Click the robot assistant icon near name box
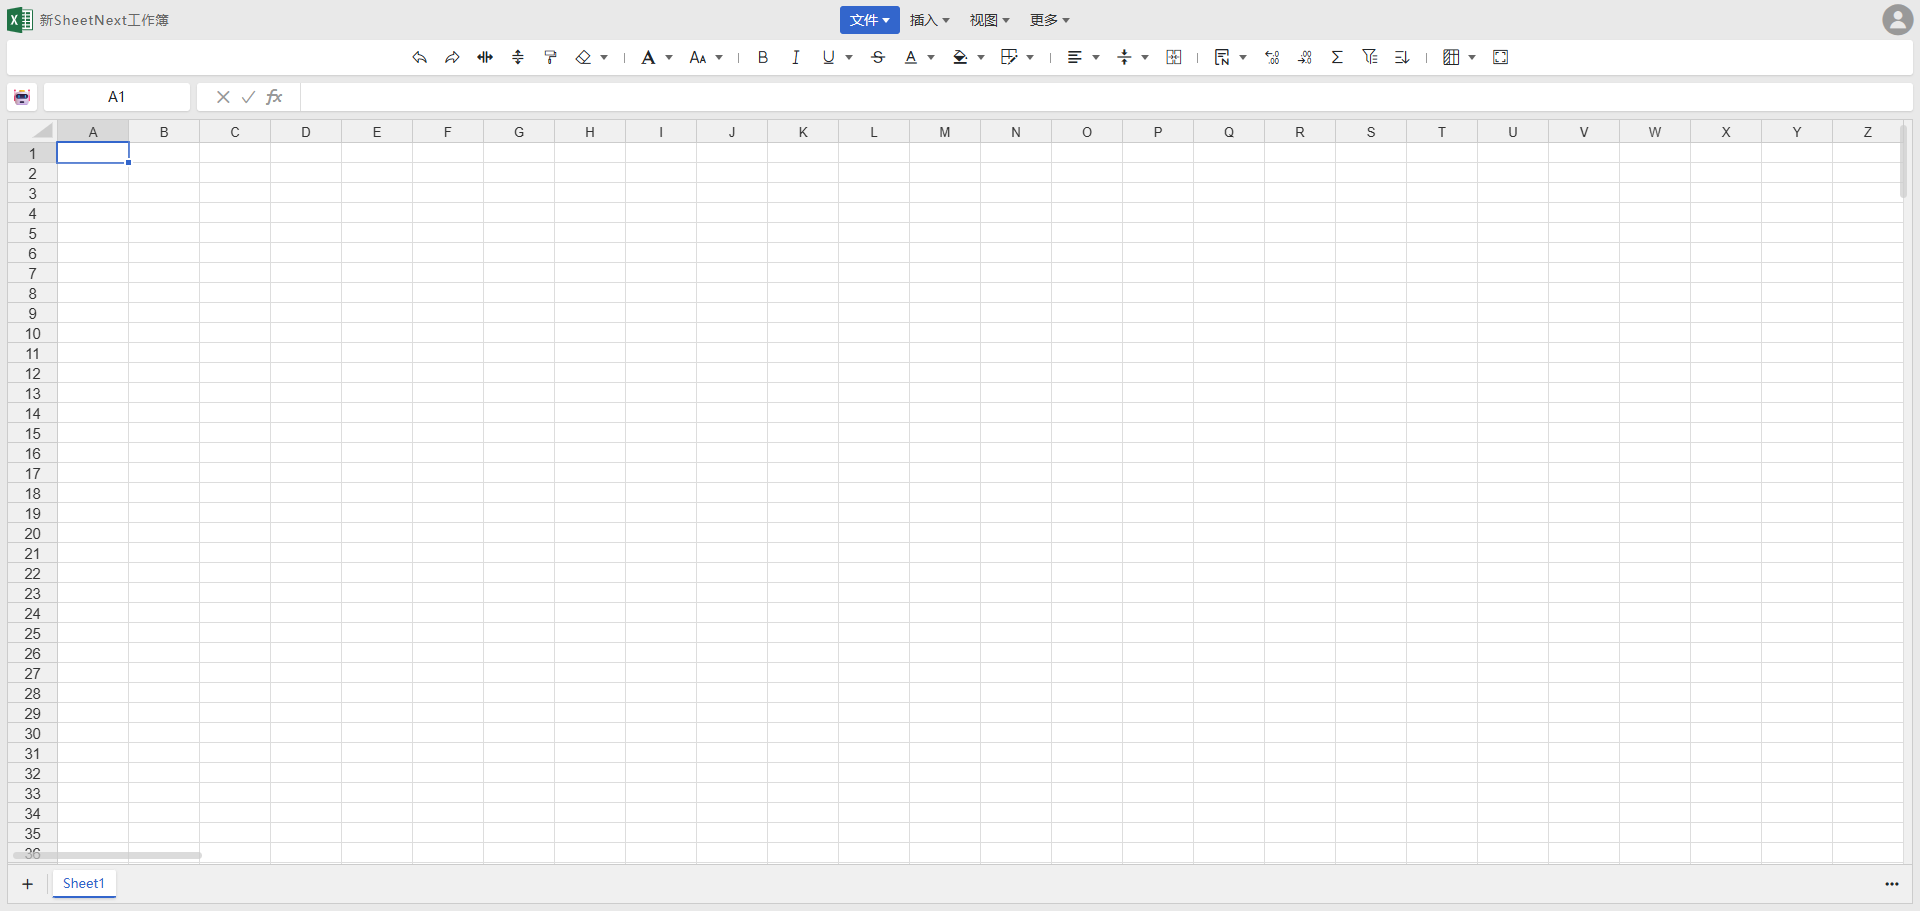 (x=22, y=97)
